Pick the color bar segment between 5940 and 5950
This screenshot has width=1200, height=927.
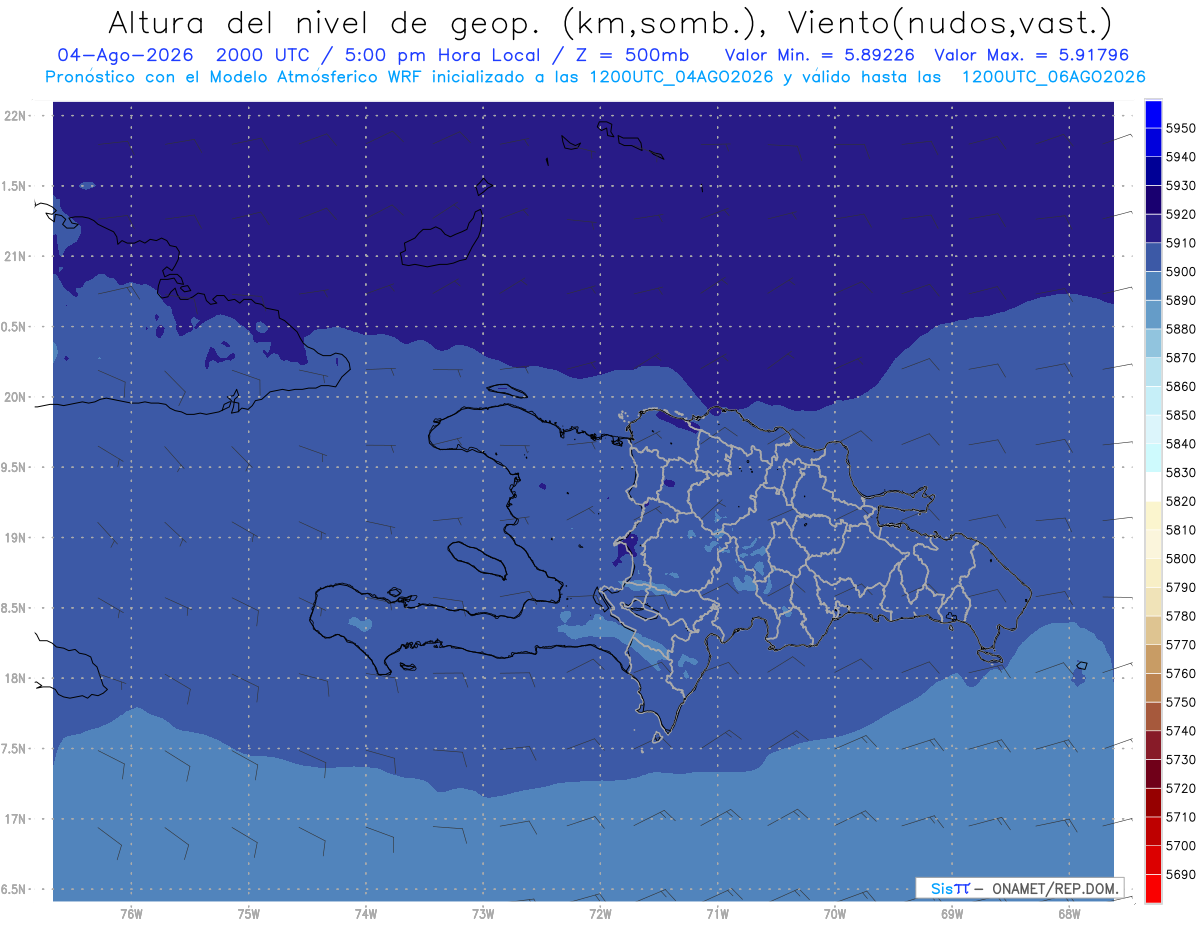point(1153,143)
